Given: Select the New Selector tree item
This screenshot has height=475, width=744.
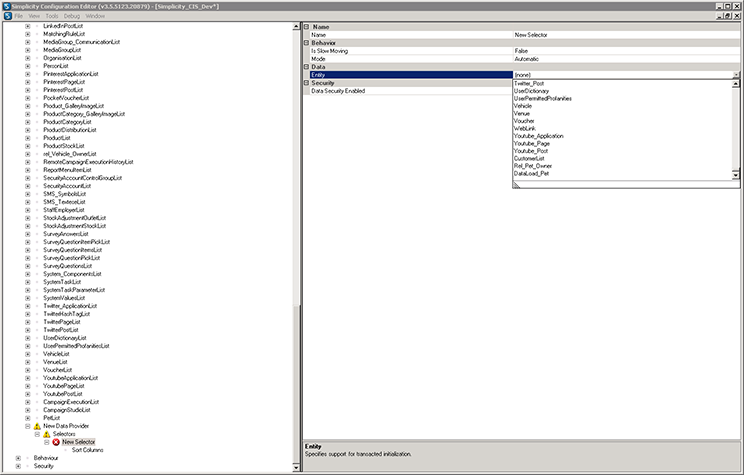Looking at the screenshot, I should click(79, 442).
